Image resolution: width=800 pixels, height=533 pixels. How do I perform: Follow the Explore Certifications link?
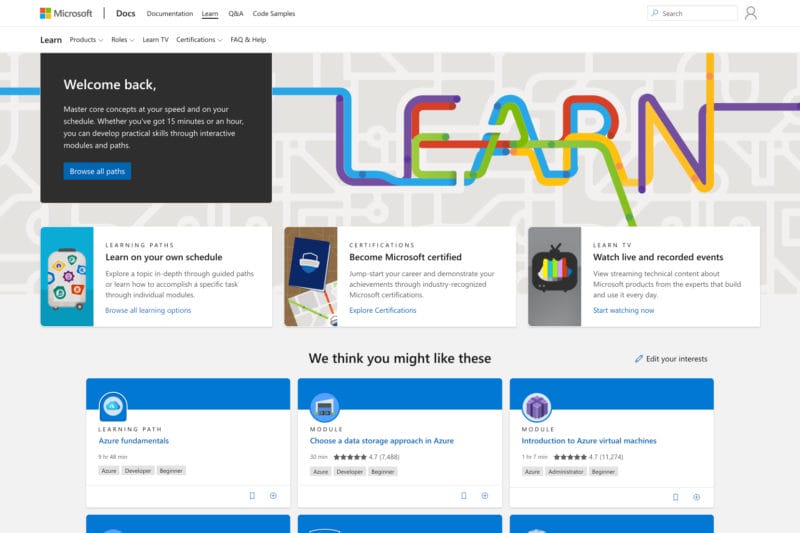tap(382, 310)
